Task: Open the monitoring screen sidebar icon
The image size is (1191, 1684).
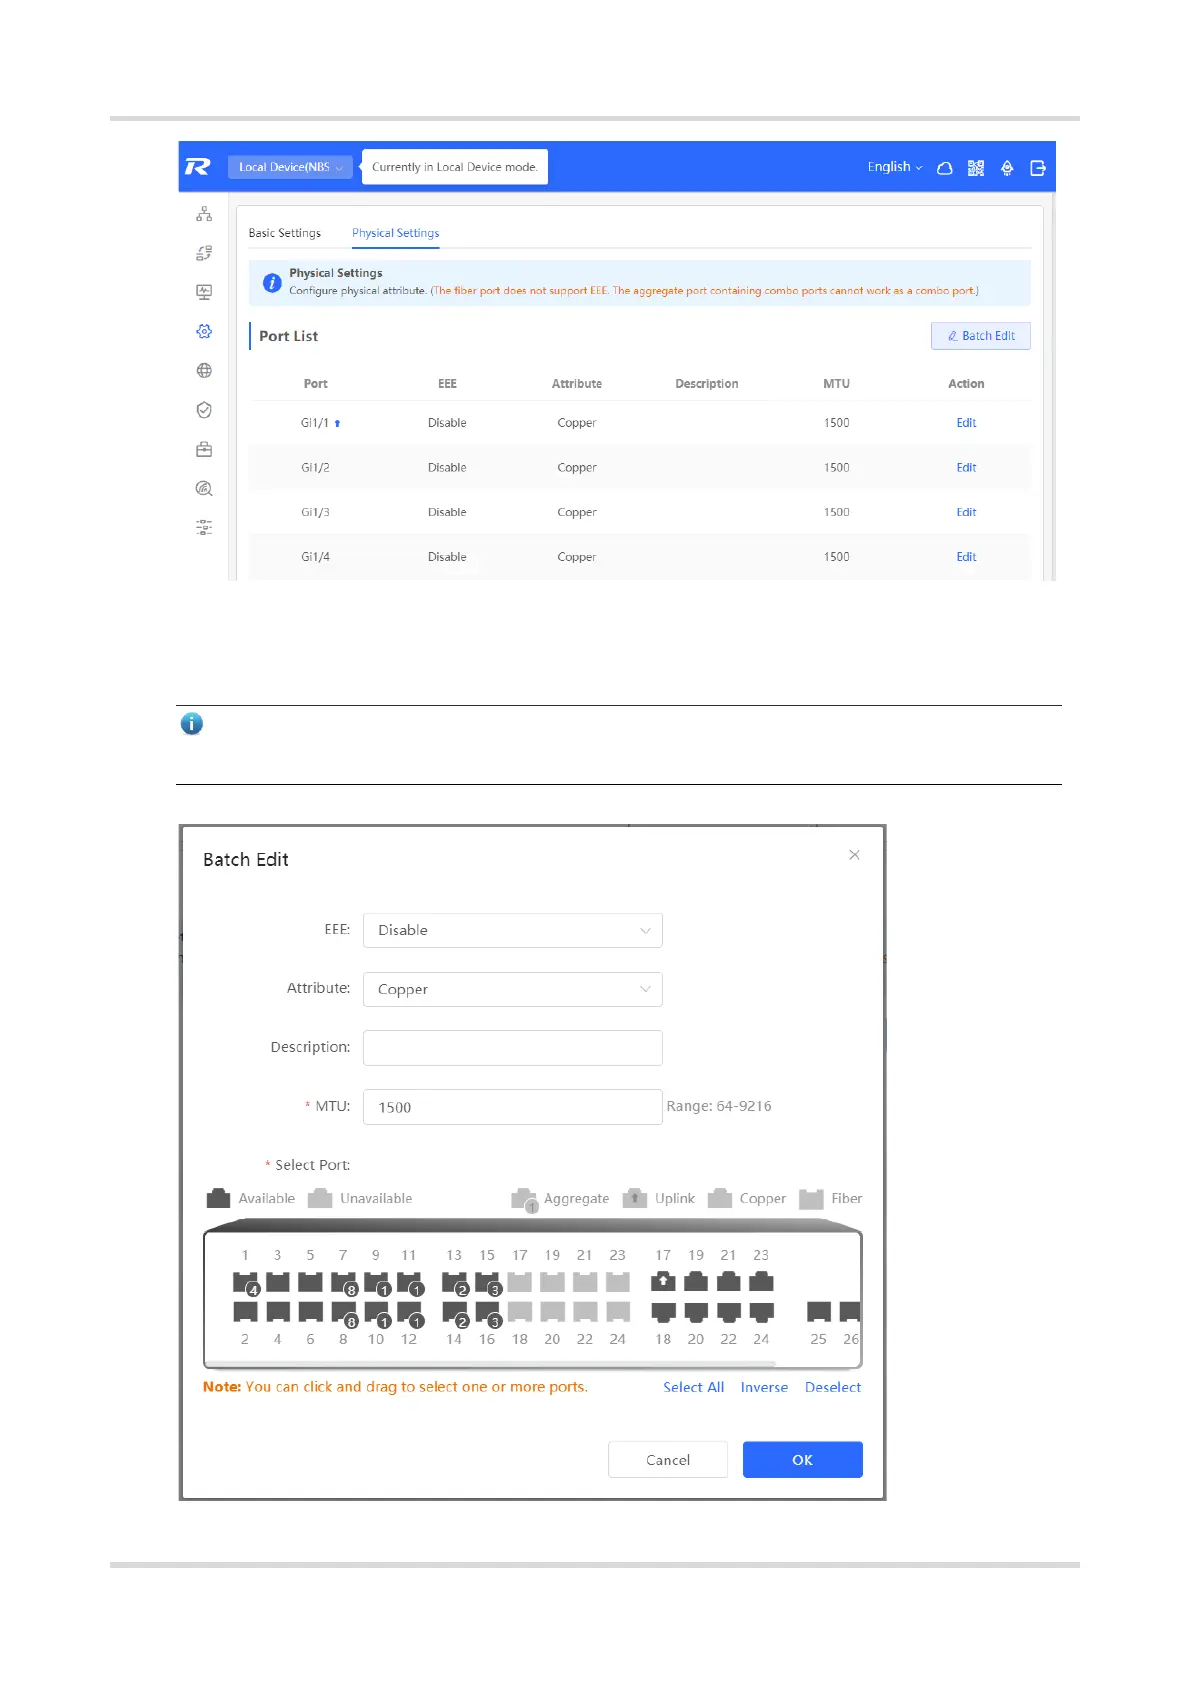Action: click(204, 292)
